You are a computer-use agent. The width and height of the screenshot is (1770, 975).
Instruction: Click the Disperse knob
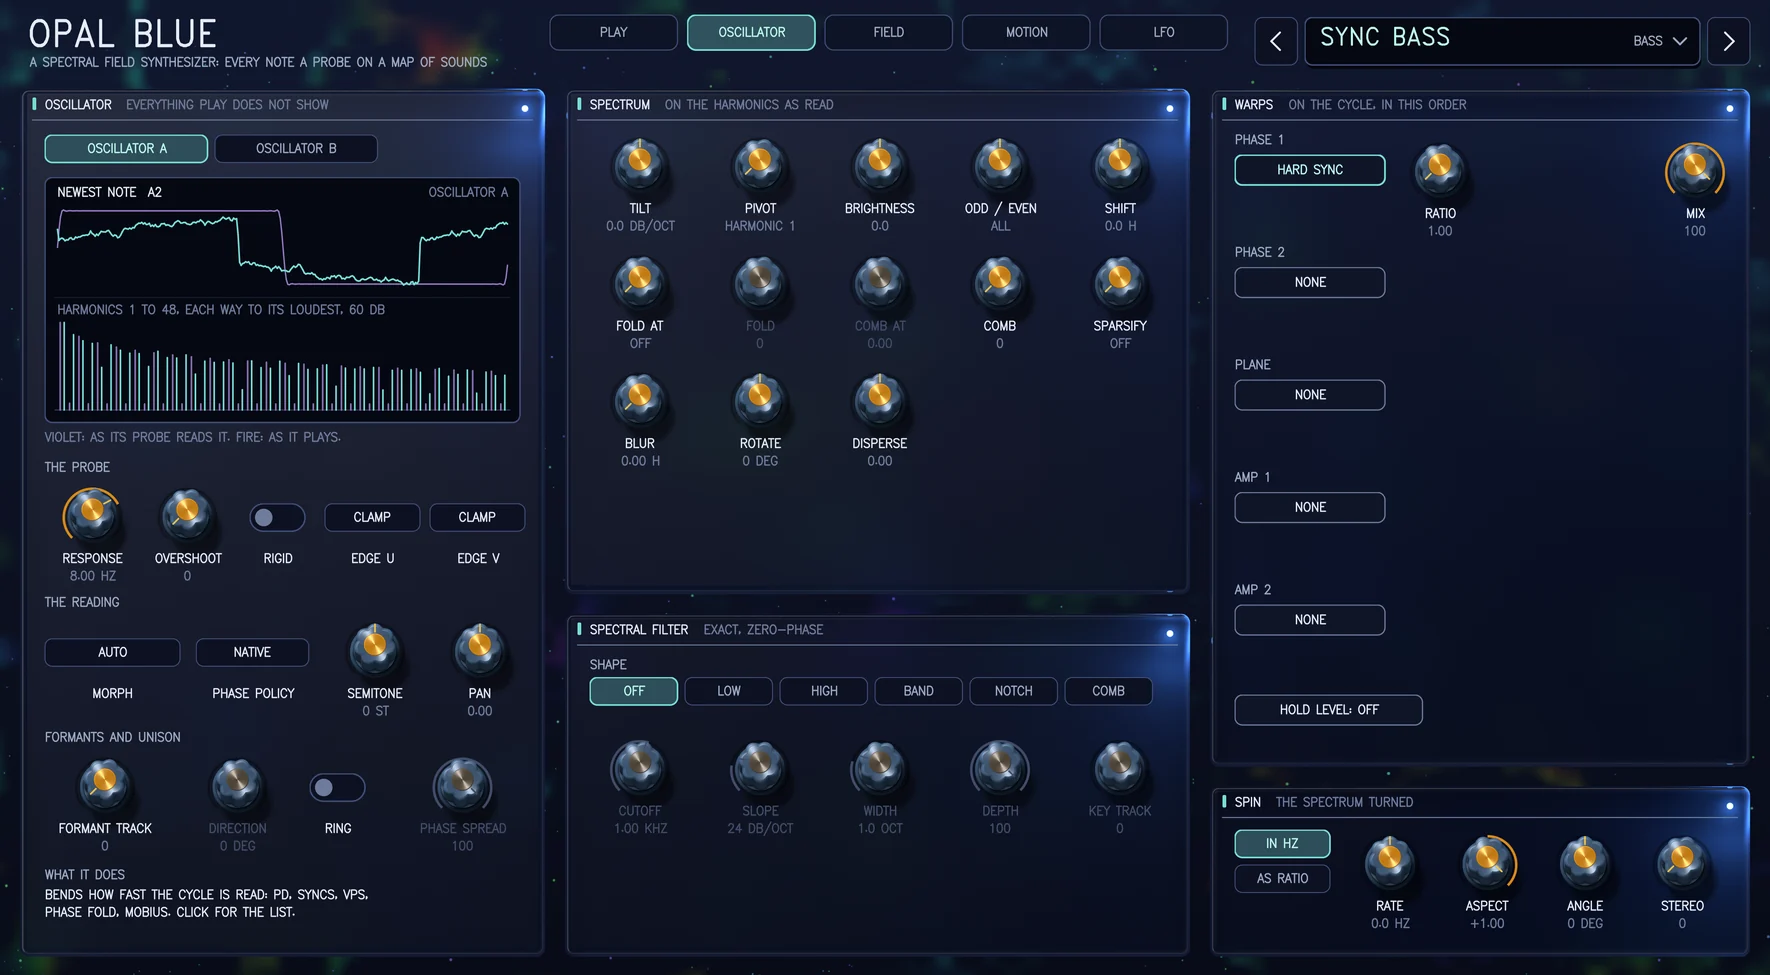(x=879, y=400)
